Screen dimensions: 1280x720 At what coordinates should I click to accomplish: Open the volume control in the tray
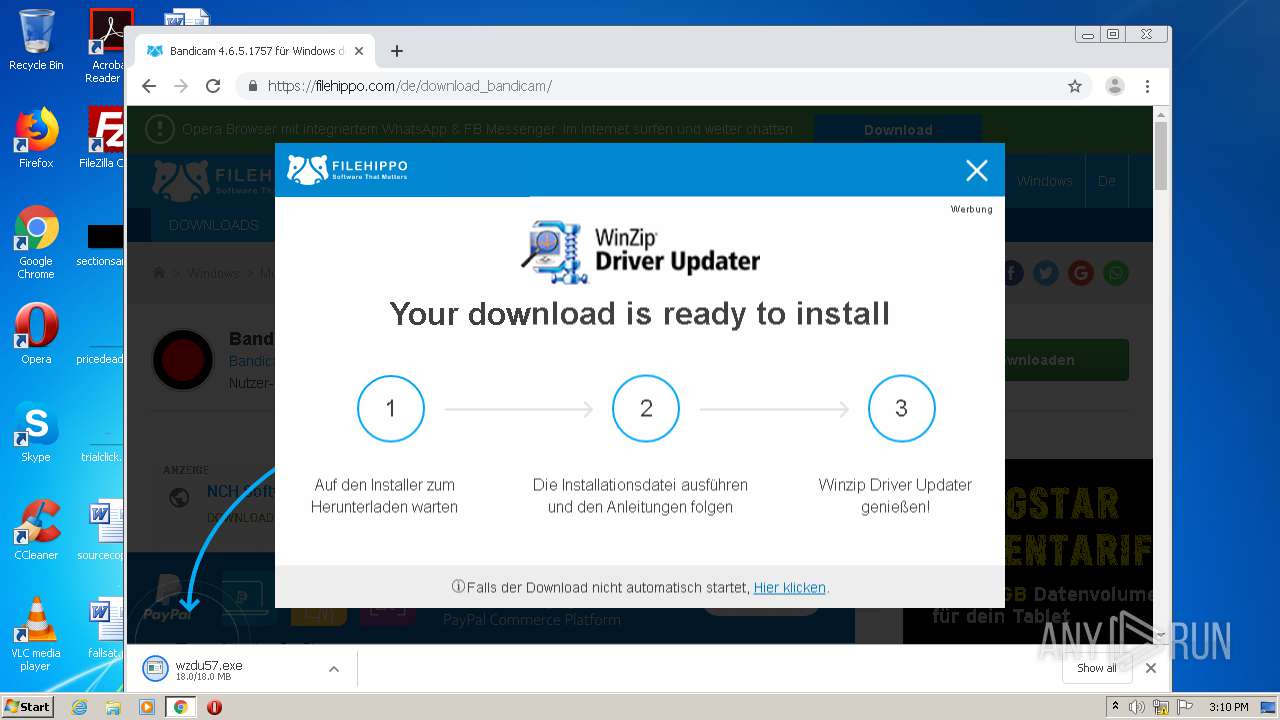(1137, 707)
